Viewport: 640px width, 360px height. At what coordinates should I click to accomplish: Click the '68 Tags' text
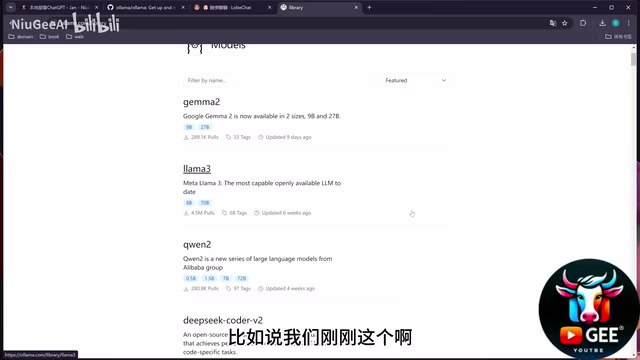coord(238,213)
